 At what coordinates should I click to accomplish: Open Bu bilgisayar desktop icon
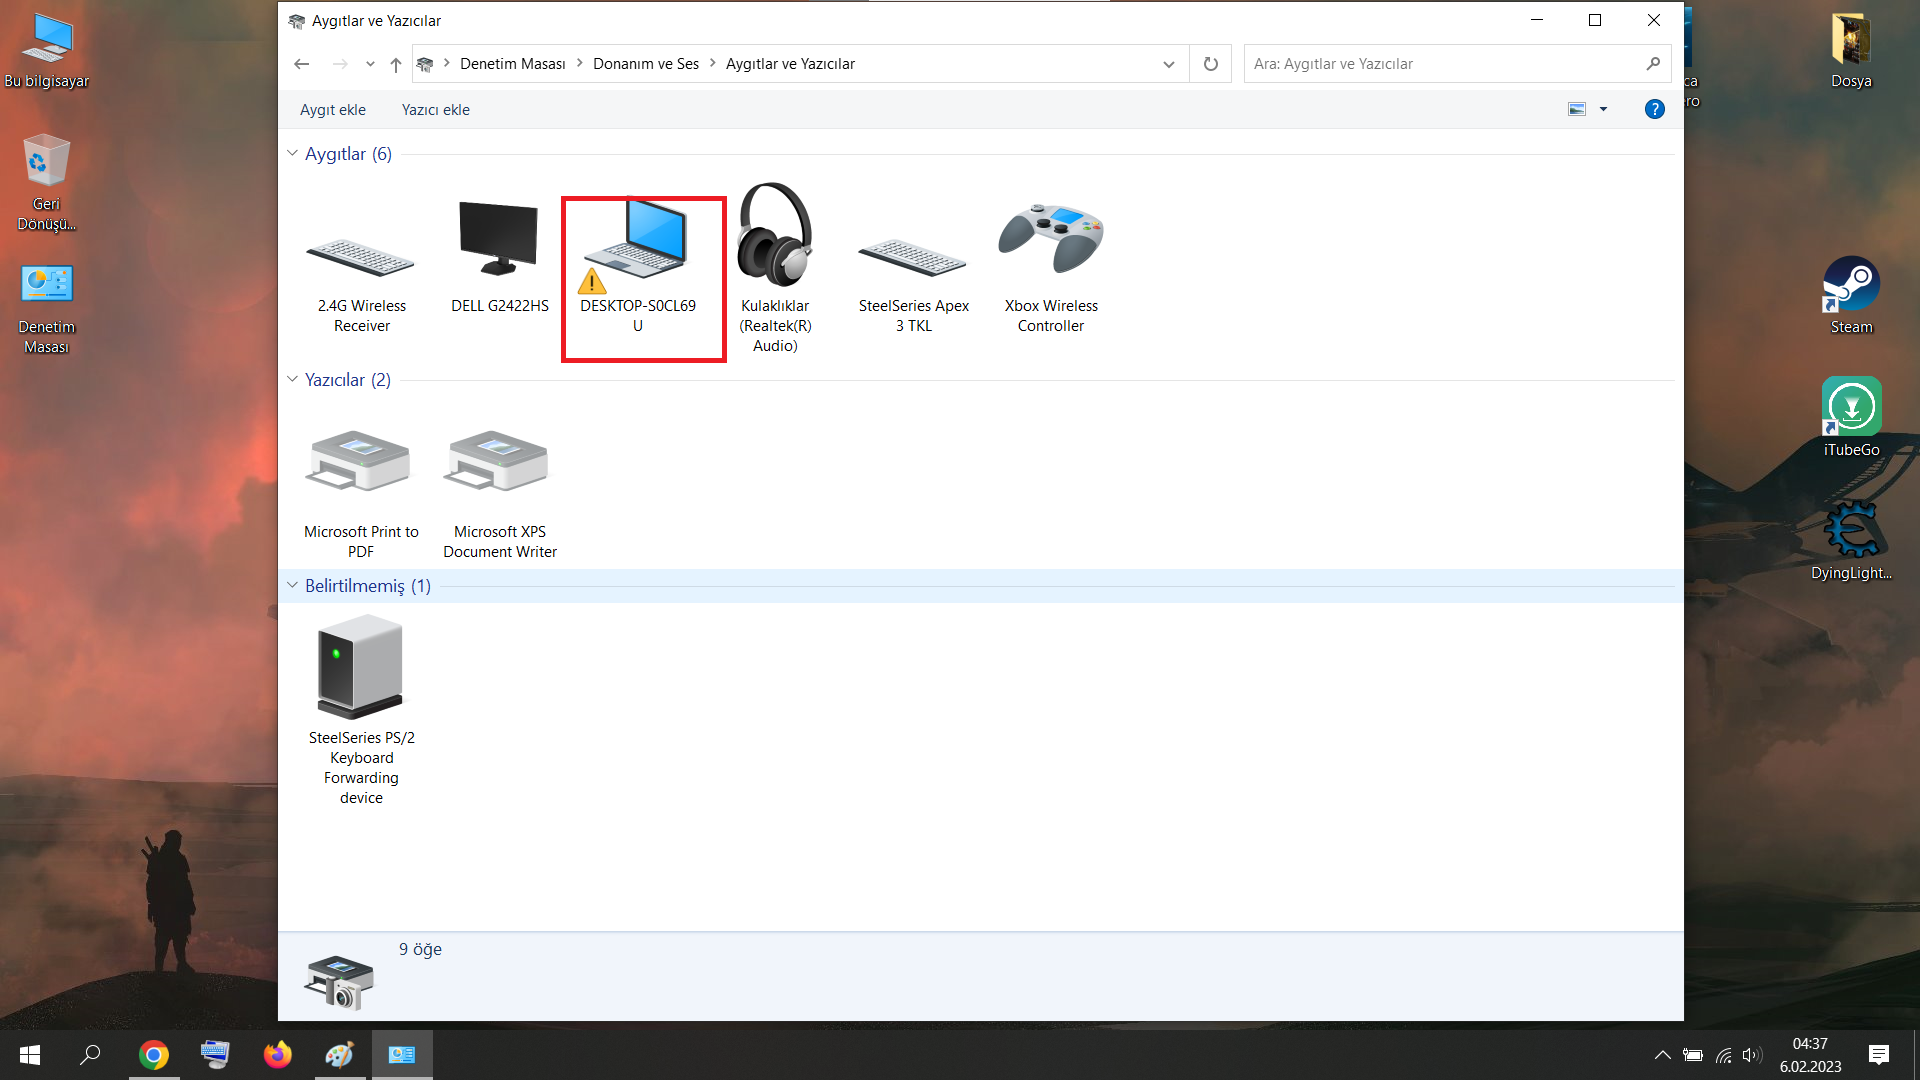point(47,50)
